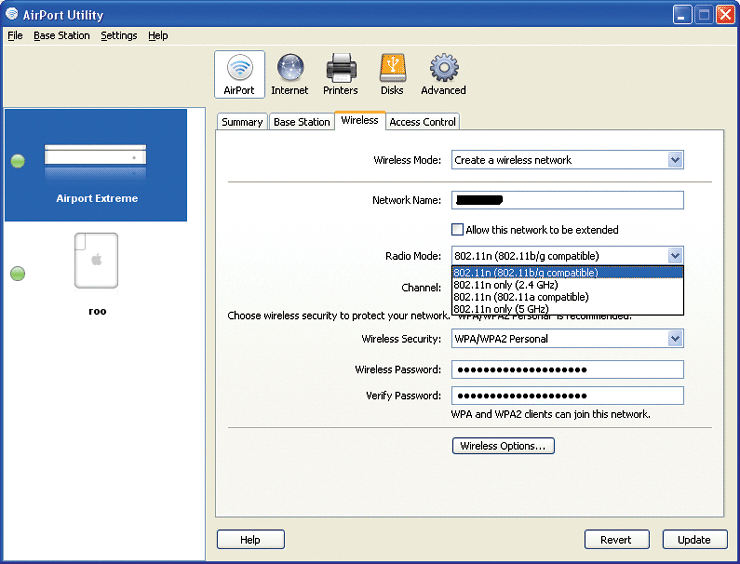This screenshot has height=564, width=740.
Task: Choose '802.11n (802.11b/g compatible)' from list
Action: [x=567, y=272]
